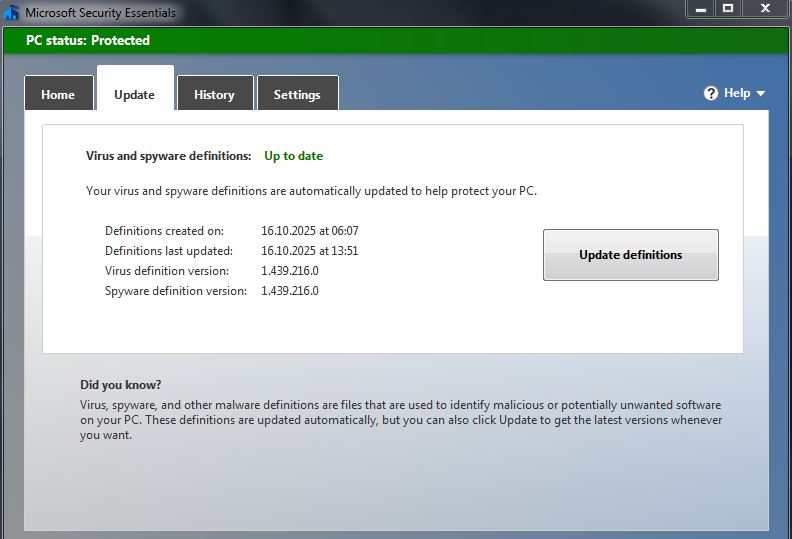This screenshot has width=792, height=539.
Task: Expand the Help dropdown arrow
Action: tap(761, 94)
